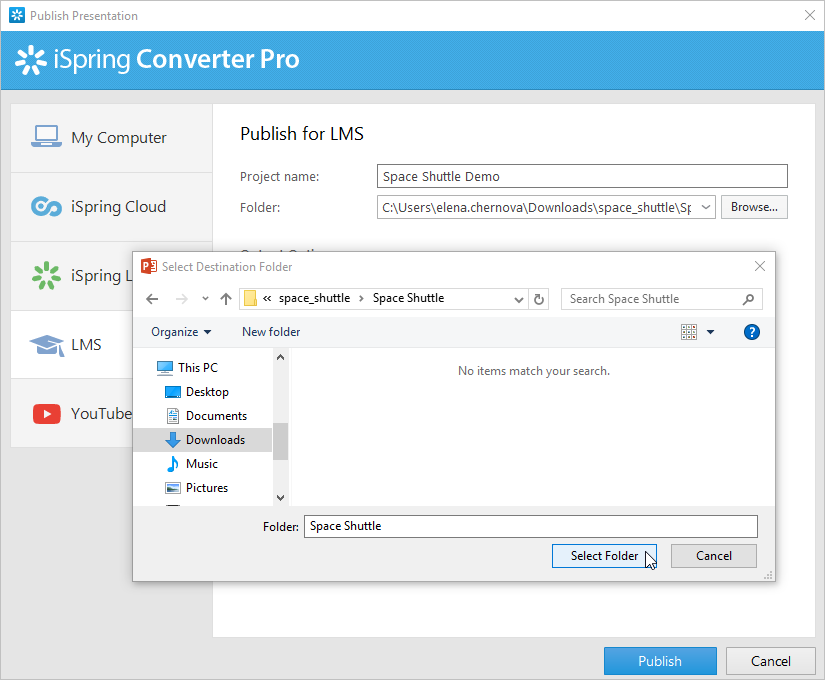Go up one folder level
The height and width of the screenshot is (680, 825).
click(x=226, y=299)
